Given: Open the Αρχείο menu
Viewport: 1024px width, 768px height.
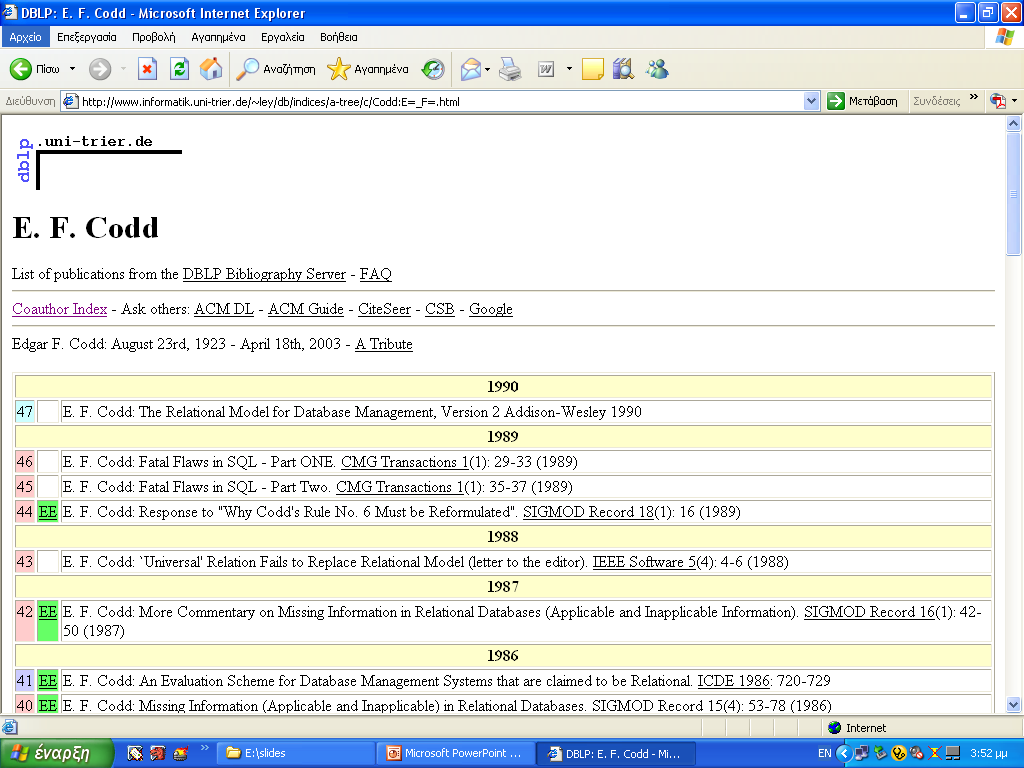Looking at the screenshot, I should (25, 37).
